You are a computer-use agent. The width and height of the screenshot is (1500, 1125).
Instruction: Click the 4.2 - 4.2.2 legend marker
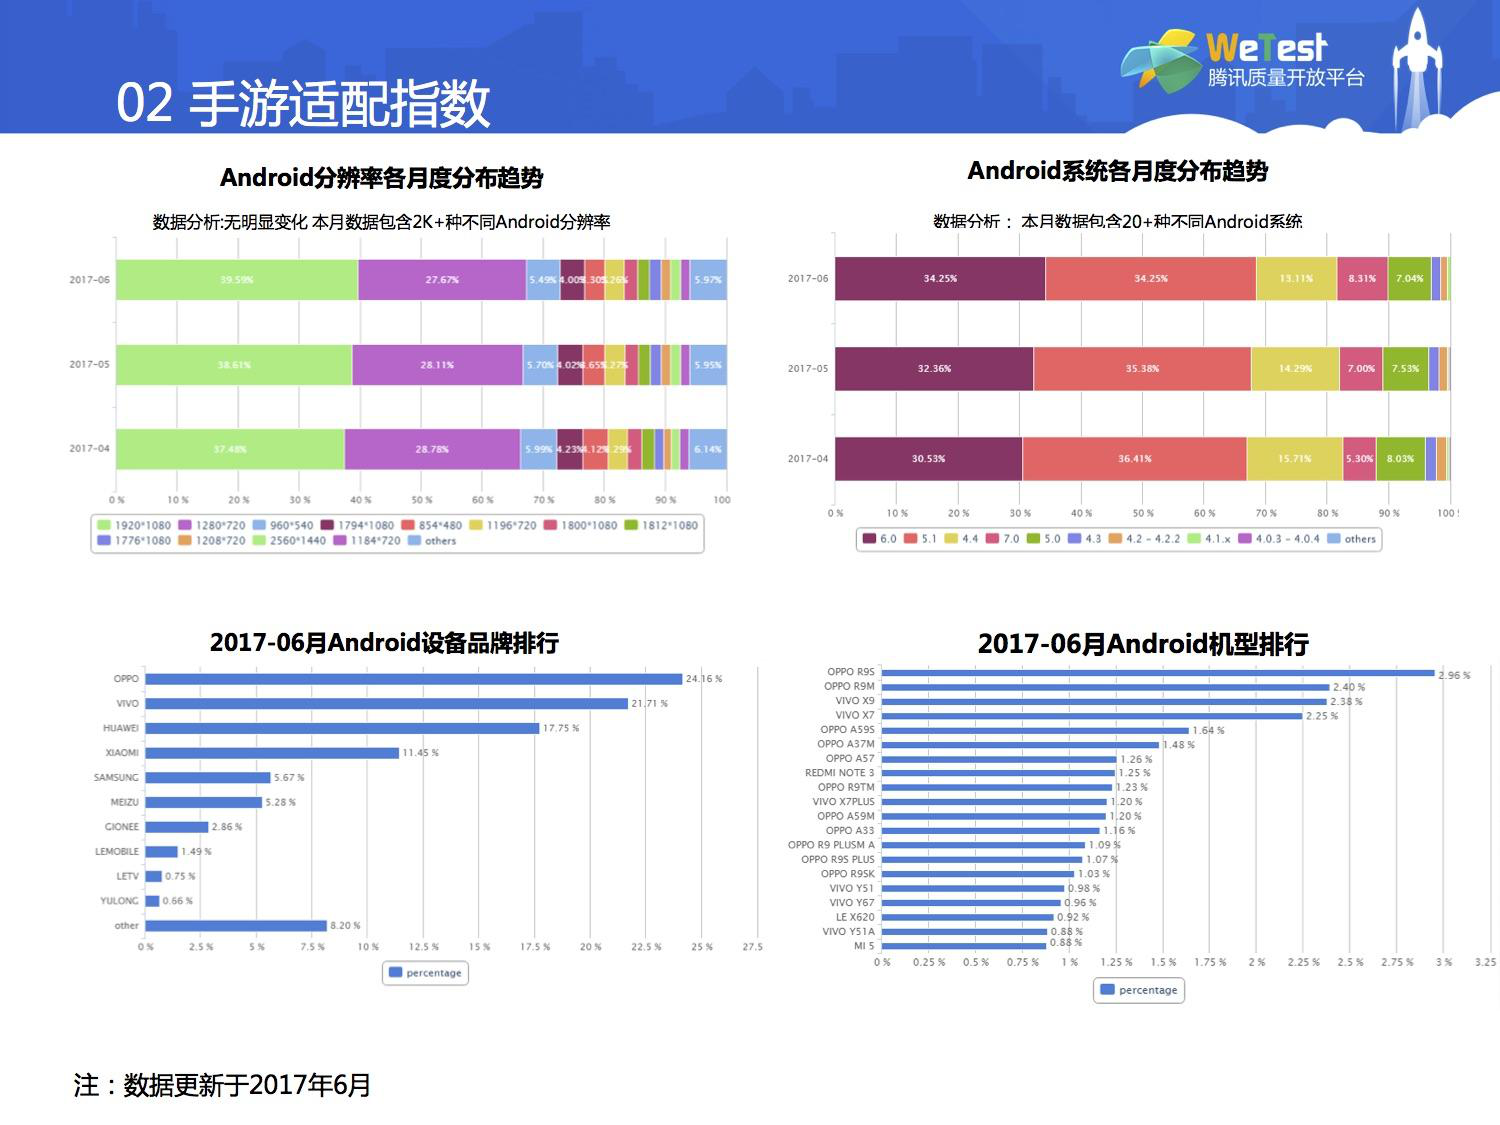pos(1115,539)
